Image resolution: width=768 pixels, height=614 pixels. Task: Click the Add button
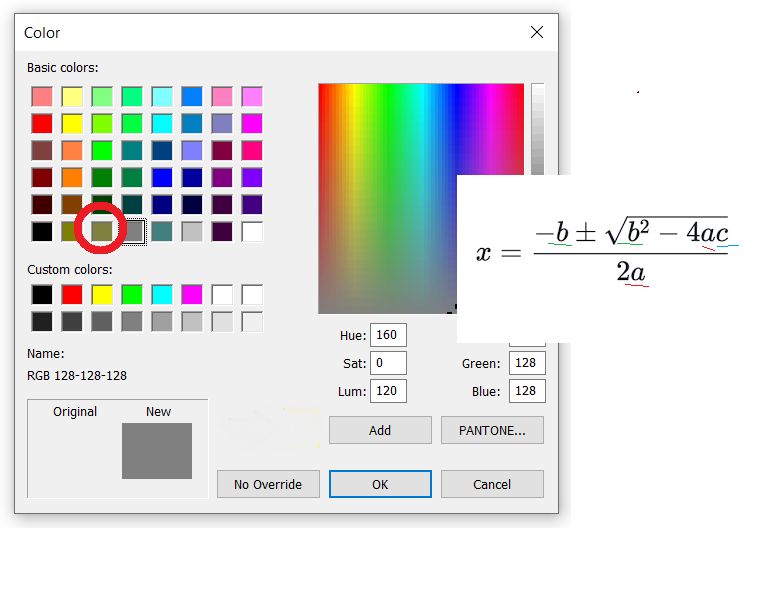tap(380, 430)
